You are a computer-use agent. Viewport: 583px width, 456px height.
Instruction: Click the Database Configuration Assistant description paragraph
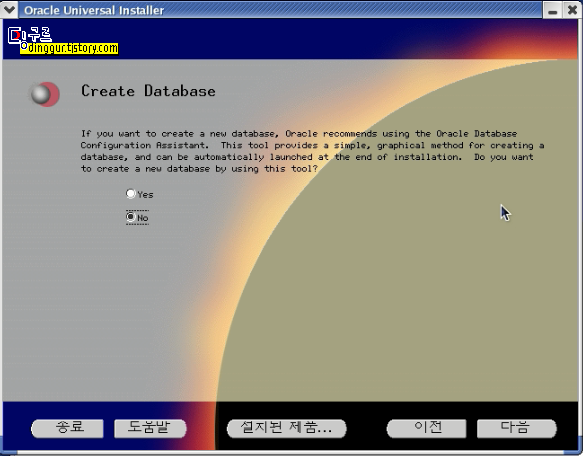tap(312, 151)
